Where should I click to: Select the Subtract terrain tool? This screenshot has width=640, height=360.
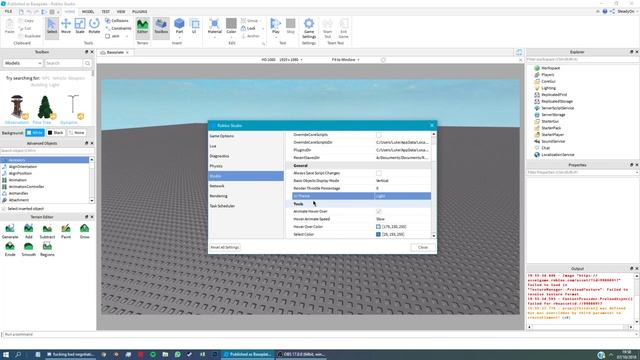[47, 231]
